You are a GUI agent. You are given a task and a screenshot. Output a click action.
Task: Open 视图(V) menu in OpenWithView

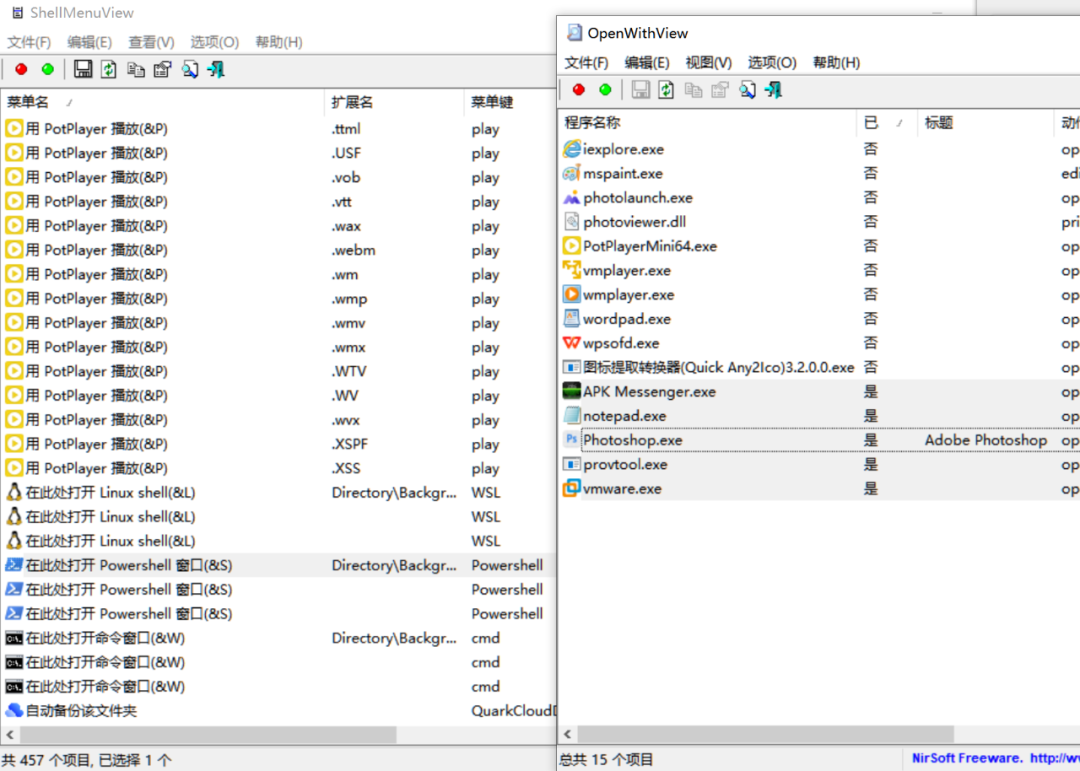click(x=708, y=62)
